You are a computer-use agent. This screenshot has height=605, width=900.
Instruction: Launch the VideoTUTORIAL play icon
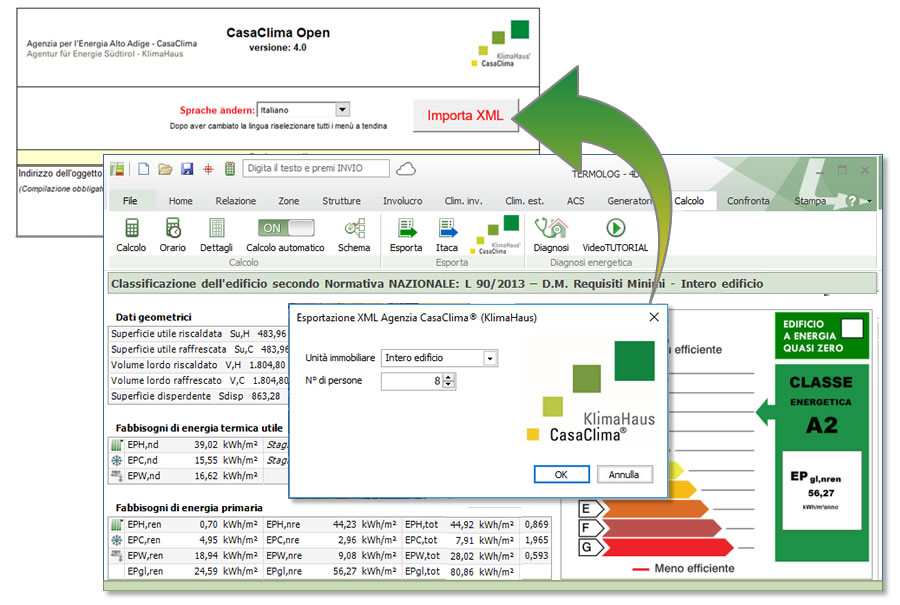coord(615,229)
